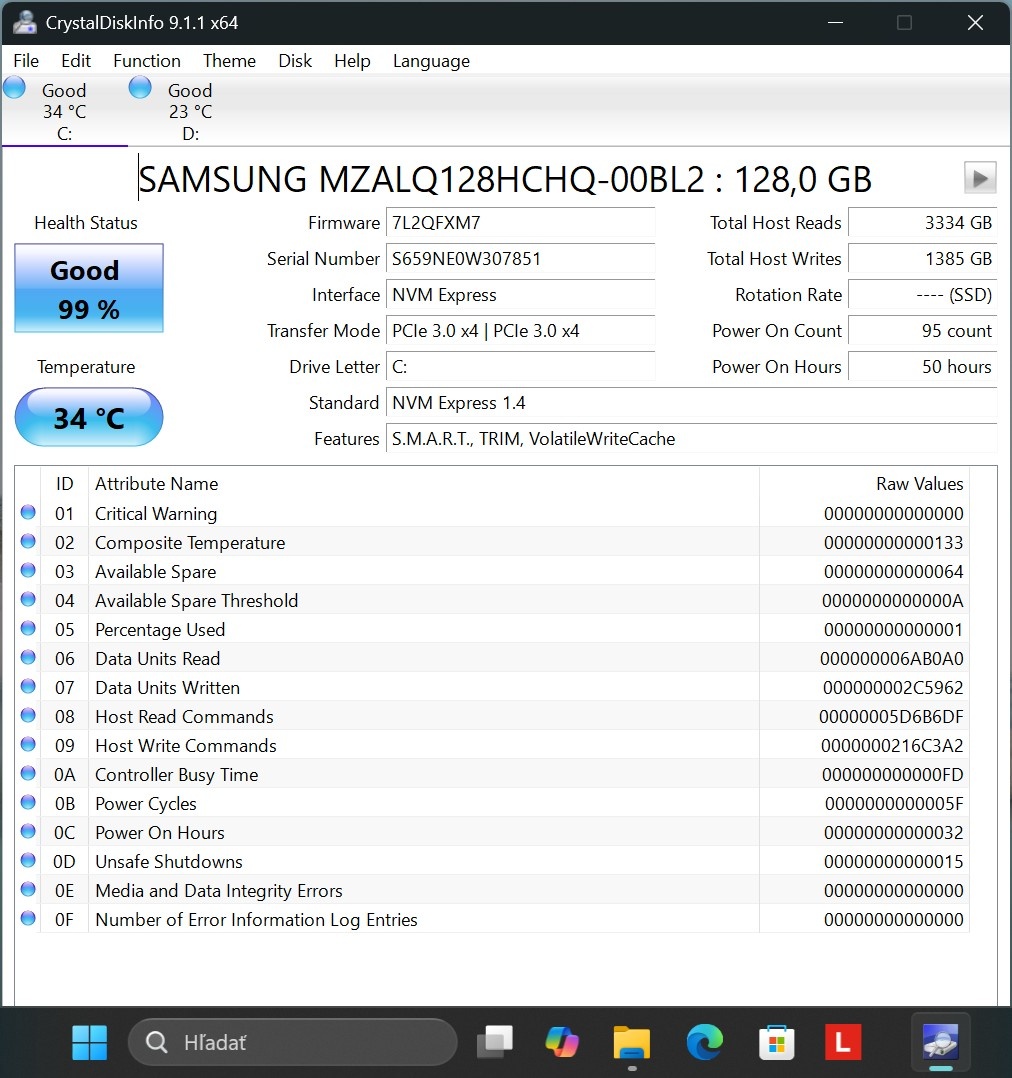Image resolution: width=1012 pixels, height=1078 pixels.
Task: Open Microsoft Edge from the taskbar
Action: [x=704, y=1043]
